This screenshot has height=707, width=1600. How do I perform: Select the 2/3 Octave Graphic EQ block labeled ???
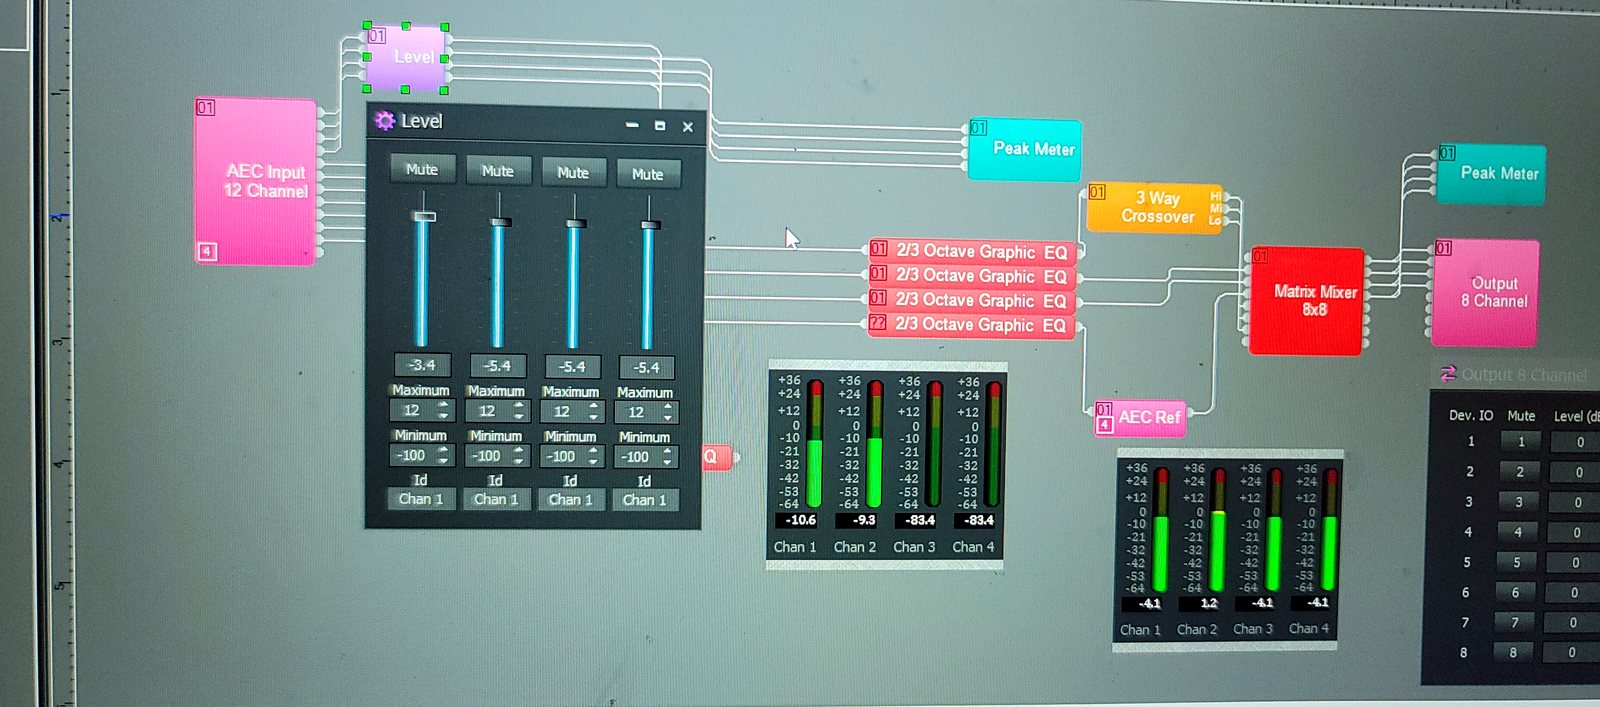tap(971, 325)
